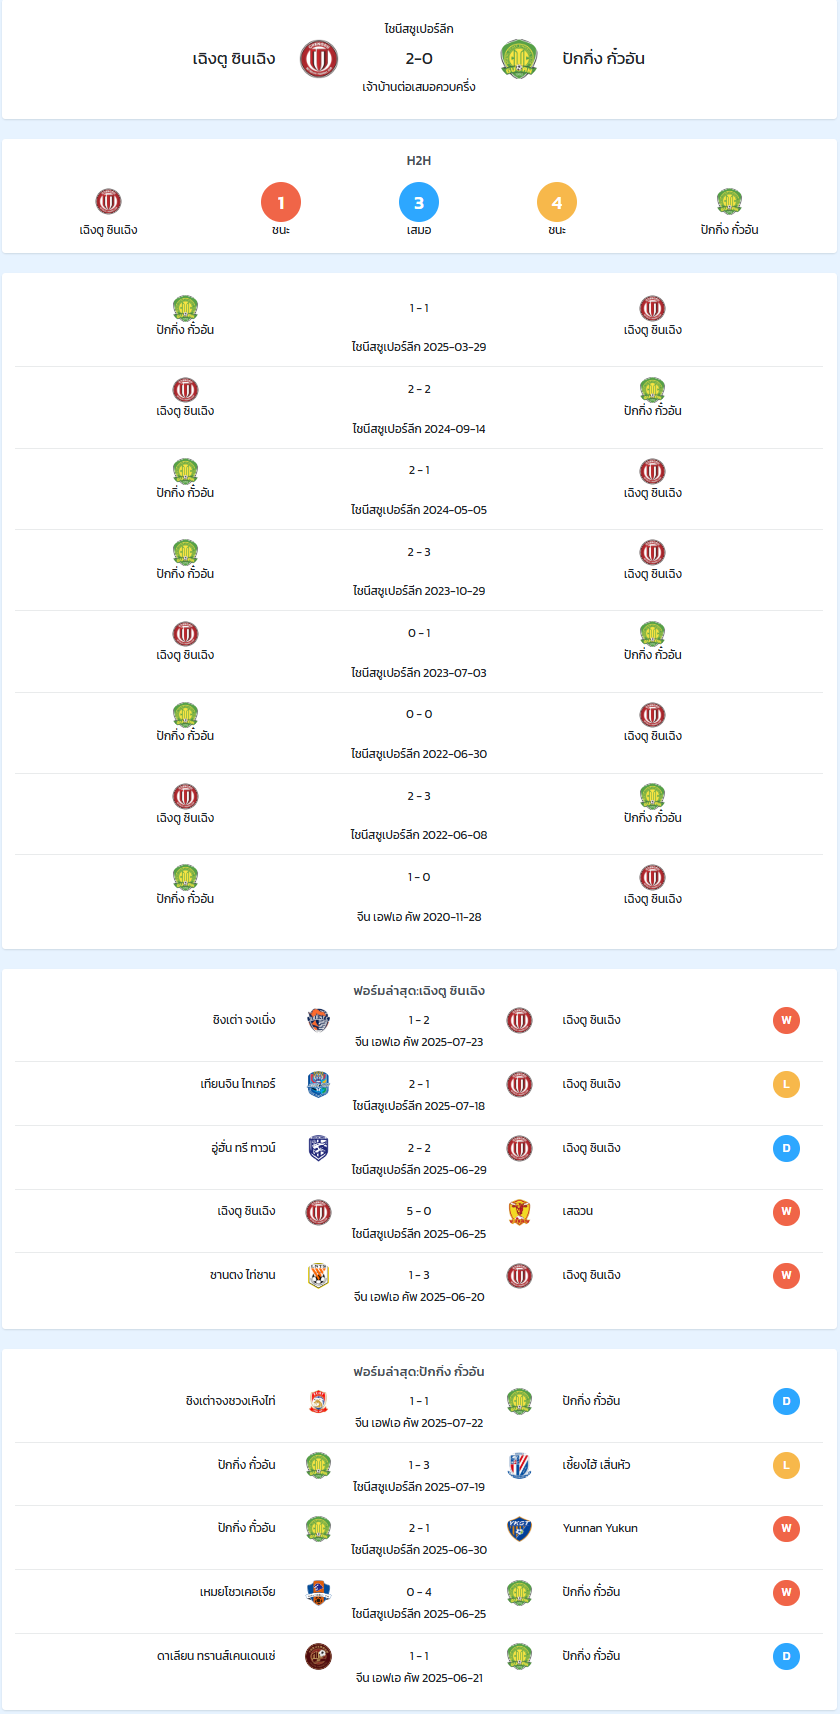Click the yellow H2H wins circle showing 4

click(557, 202)
